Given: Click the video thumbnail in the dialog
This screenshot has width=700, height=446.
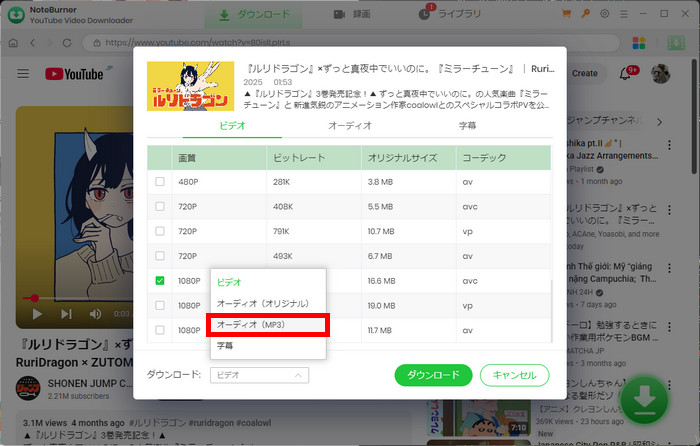Looking at the screenshot, I should point(191,86).
